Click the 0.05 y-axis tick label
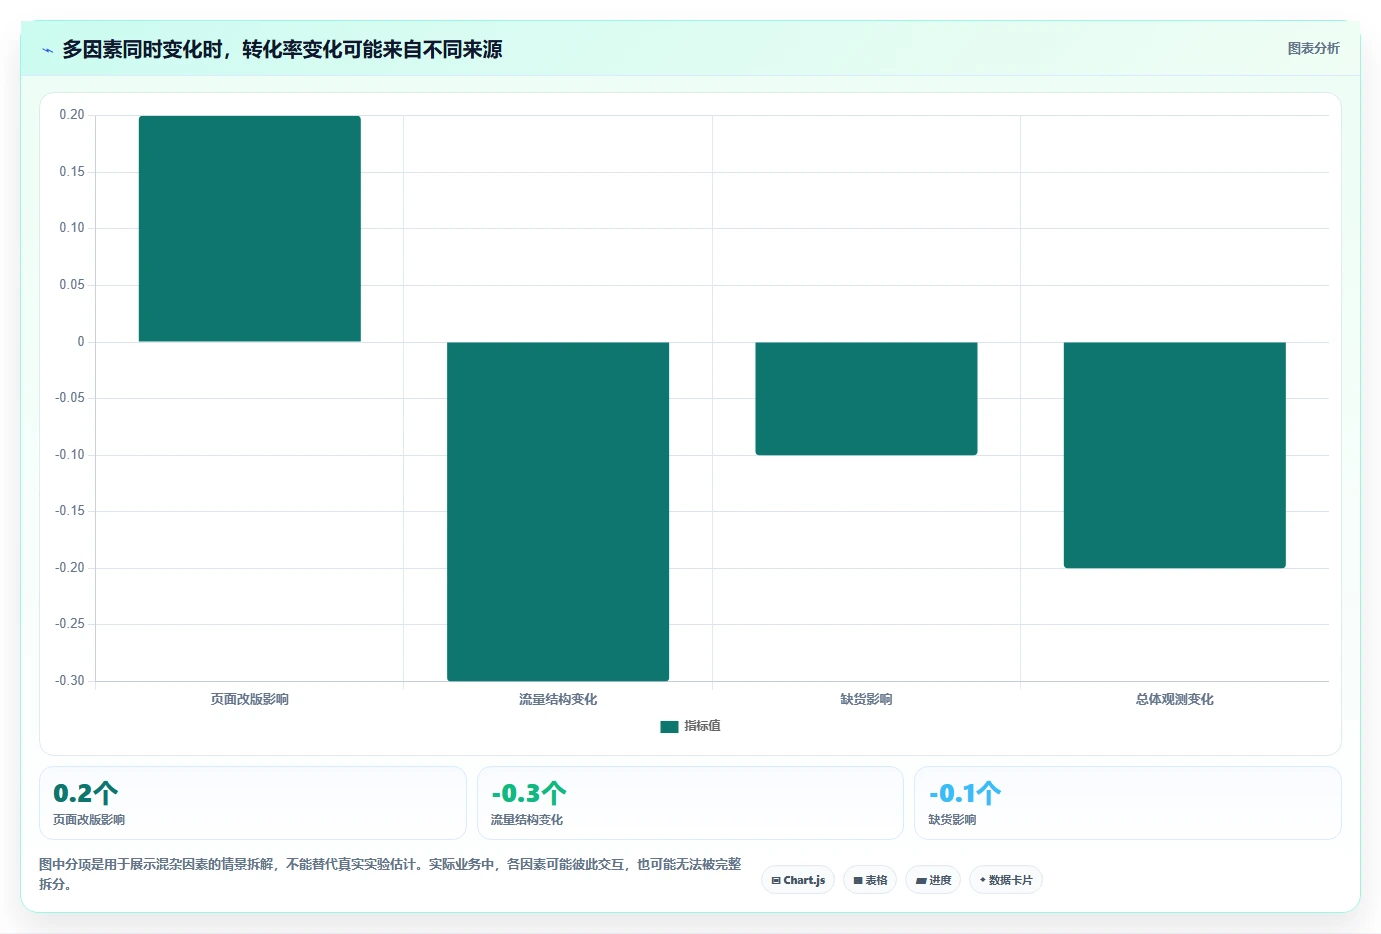 click(x=72, y=285)
